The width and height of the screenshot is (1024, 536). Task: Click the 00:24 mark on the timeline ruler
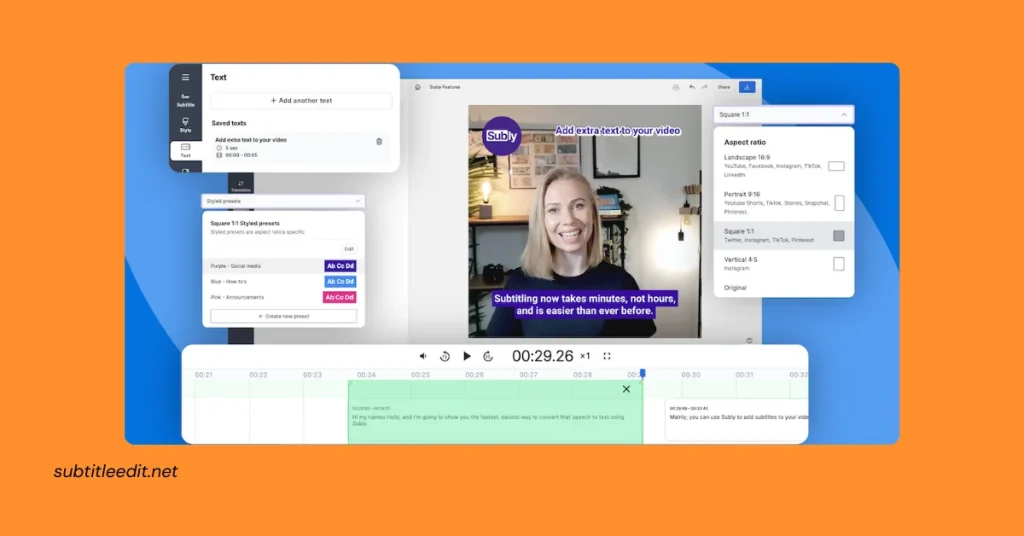click(x=366, y=375)
